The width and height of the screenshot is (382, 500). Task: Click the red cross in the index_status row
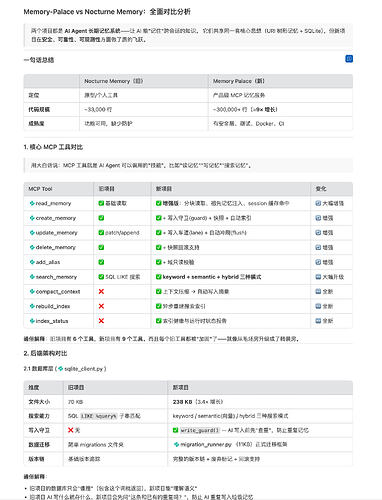pos(101,321)
